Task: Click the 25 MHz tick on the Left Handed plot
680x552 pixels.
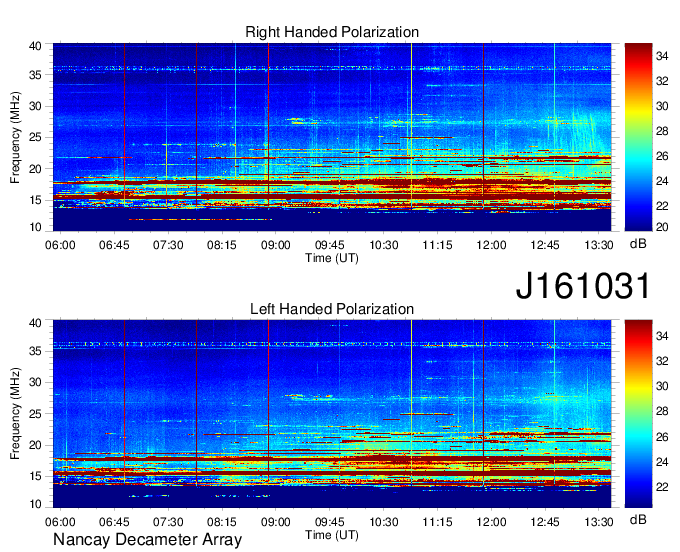Action: pos(36,414)
